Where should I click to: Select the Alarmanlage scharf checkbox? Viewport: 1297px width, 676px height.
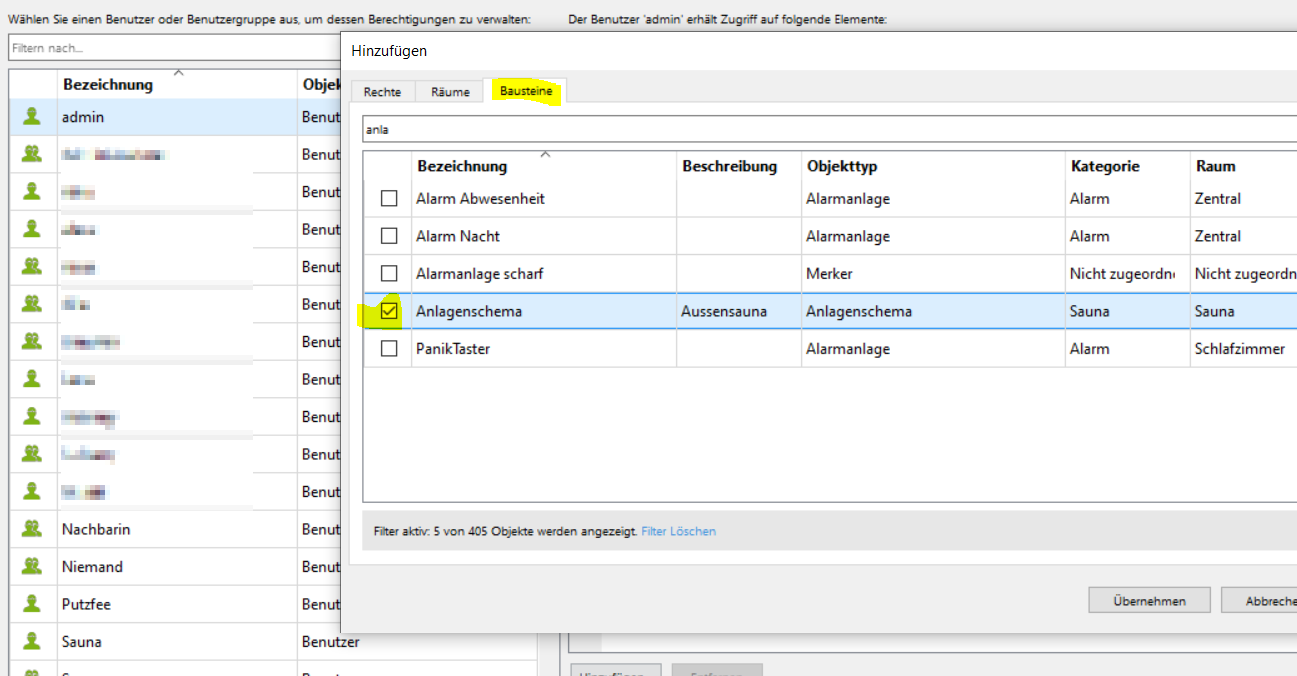(x=389, y=273)
